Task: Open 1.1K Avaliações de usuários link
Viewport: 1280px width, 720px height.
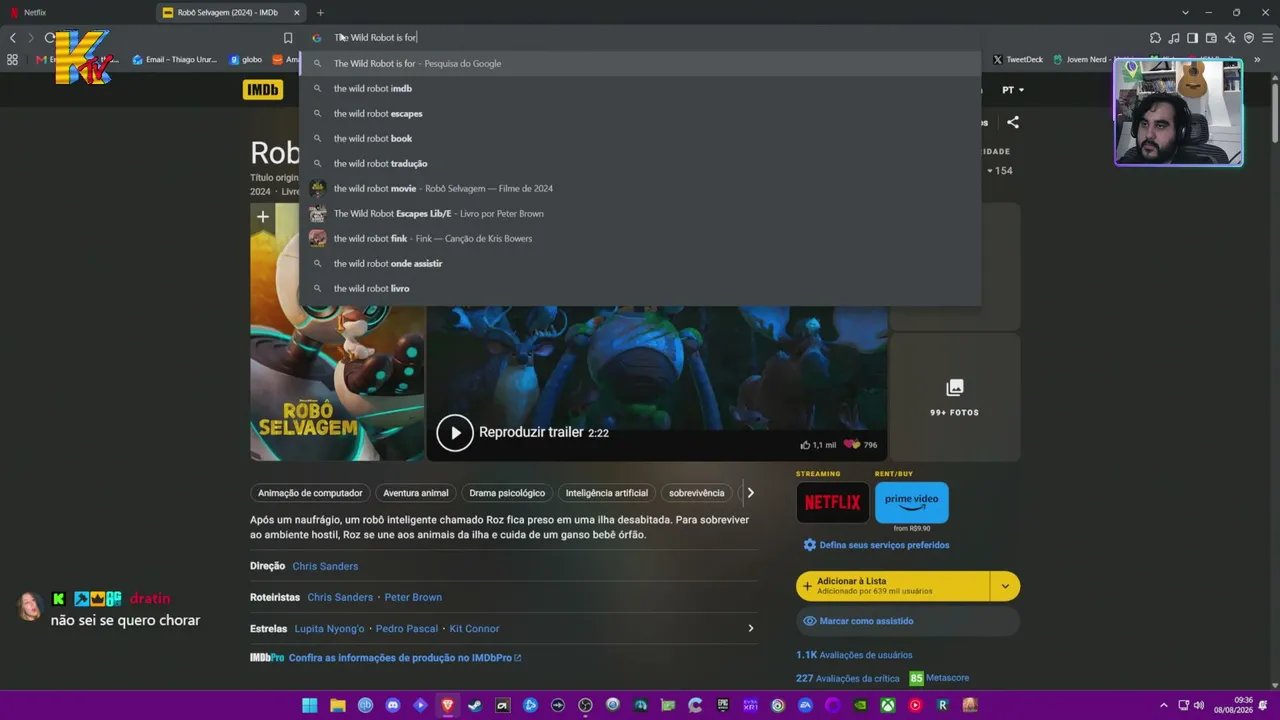Action: pyautogui.click(x=854, y=655)
